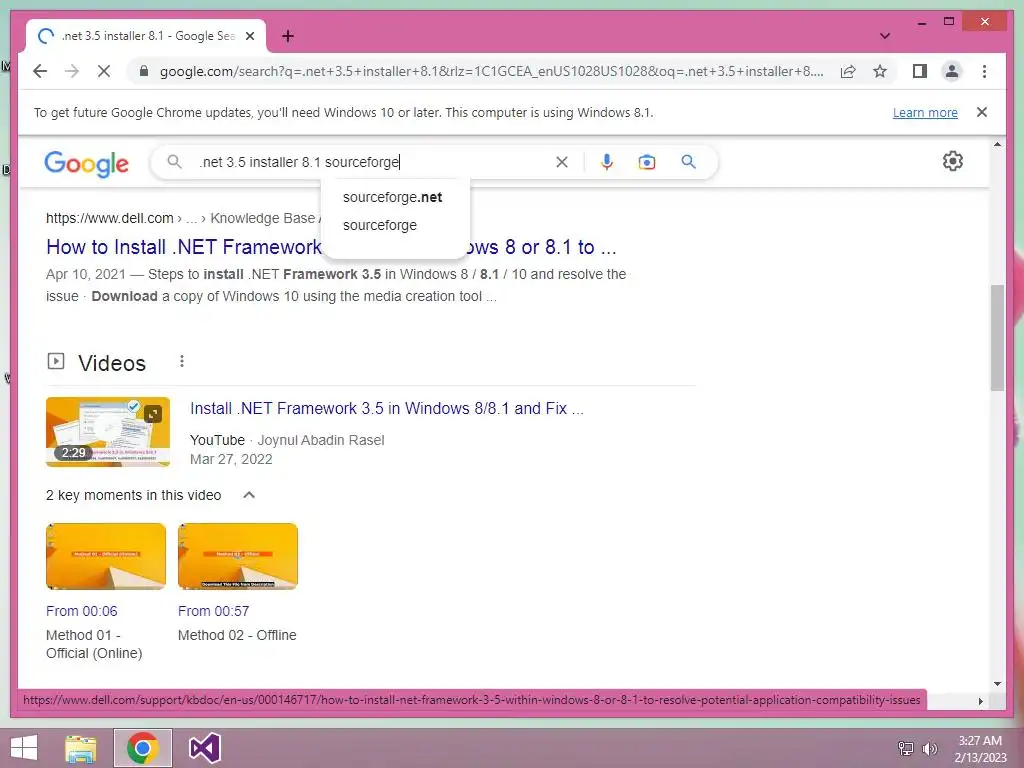The image size is (1024, 768).
Task: Stop loading the page
Action: tap(104, 71)
